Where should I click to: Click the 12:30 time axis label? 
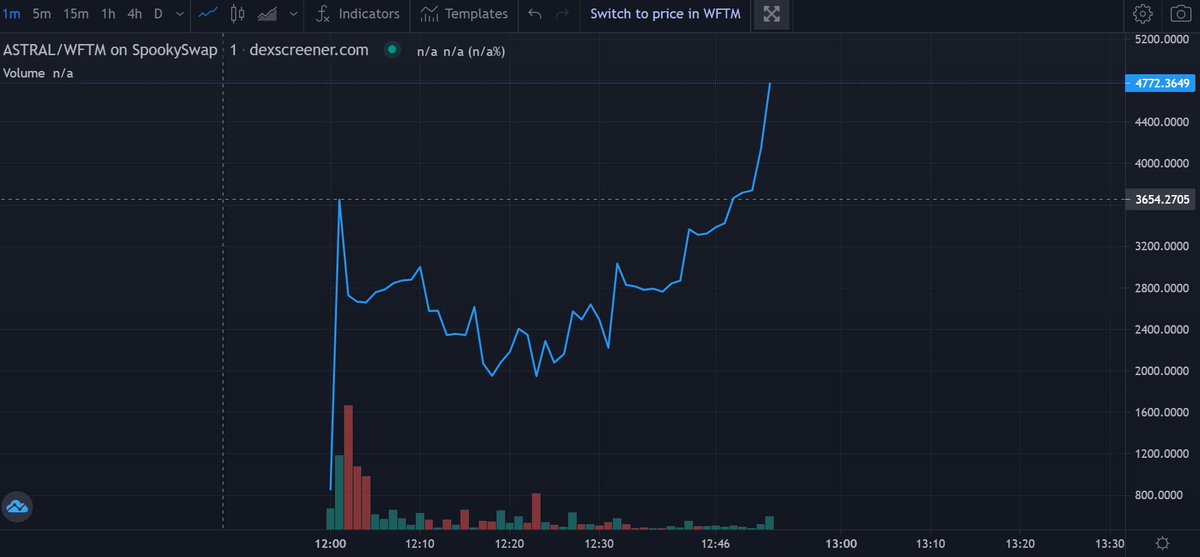tap(598, 543)
